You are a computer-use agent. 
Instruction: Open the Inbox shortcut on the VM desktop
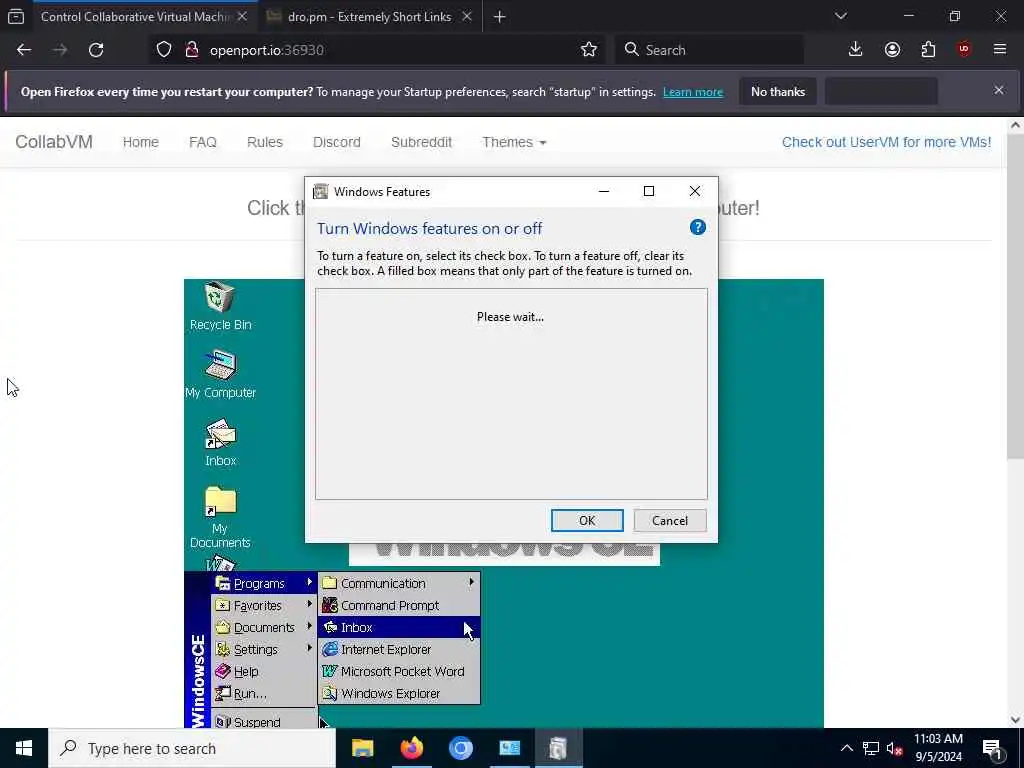click(x=221, y=443)
